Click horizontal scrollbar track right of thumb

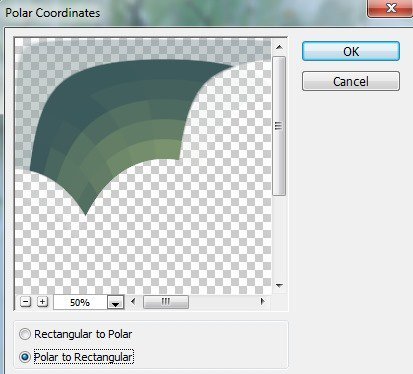pyautogui.click(x=223, y=302)
